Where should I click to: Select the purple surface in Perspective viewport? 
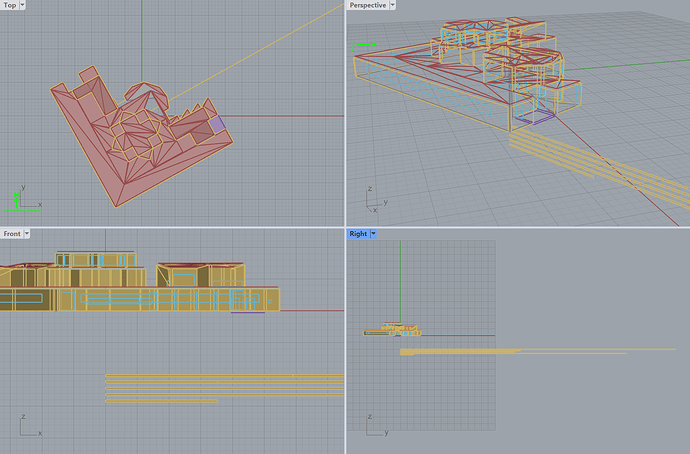click(x=538, y=117)
